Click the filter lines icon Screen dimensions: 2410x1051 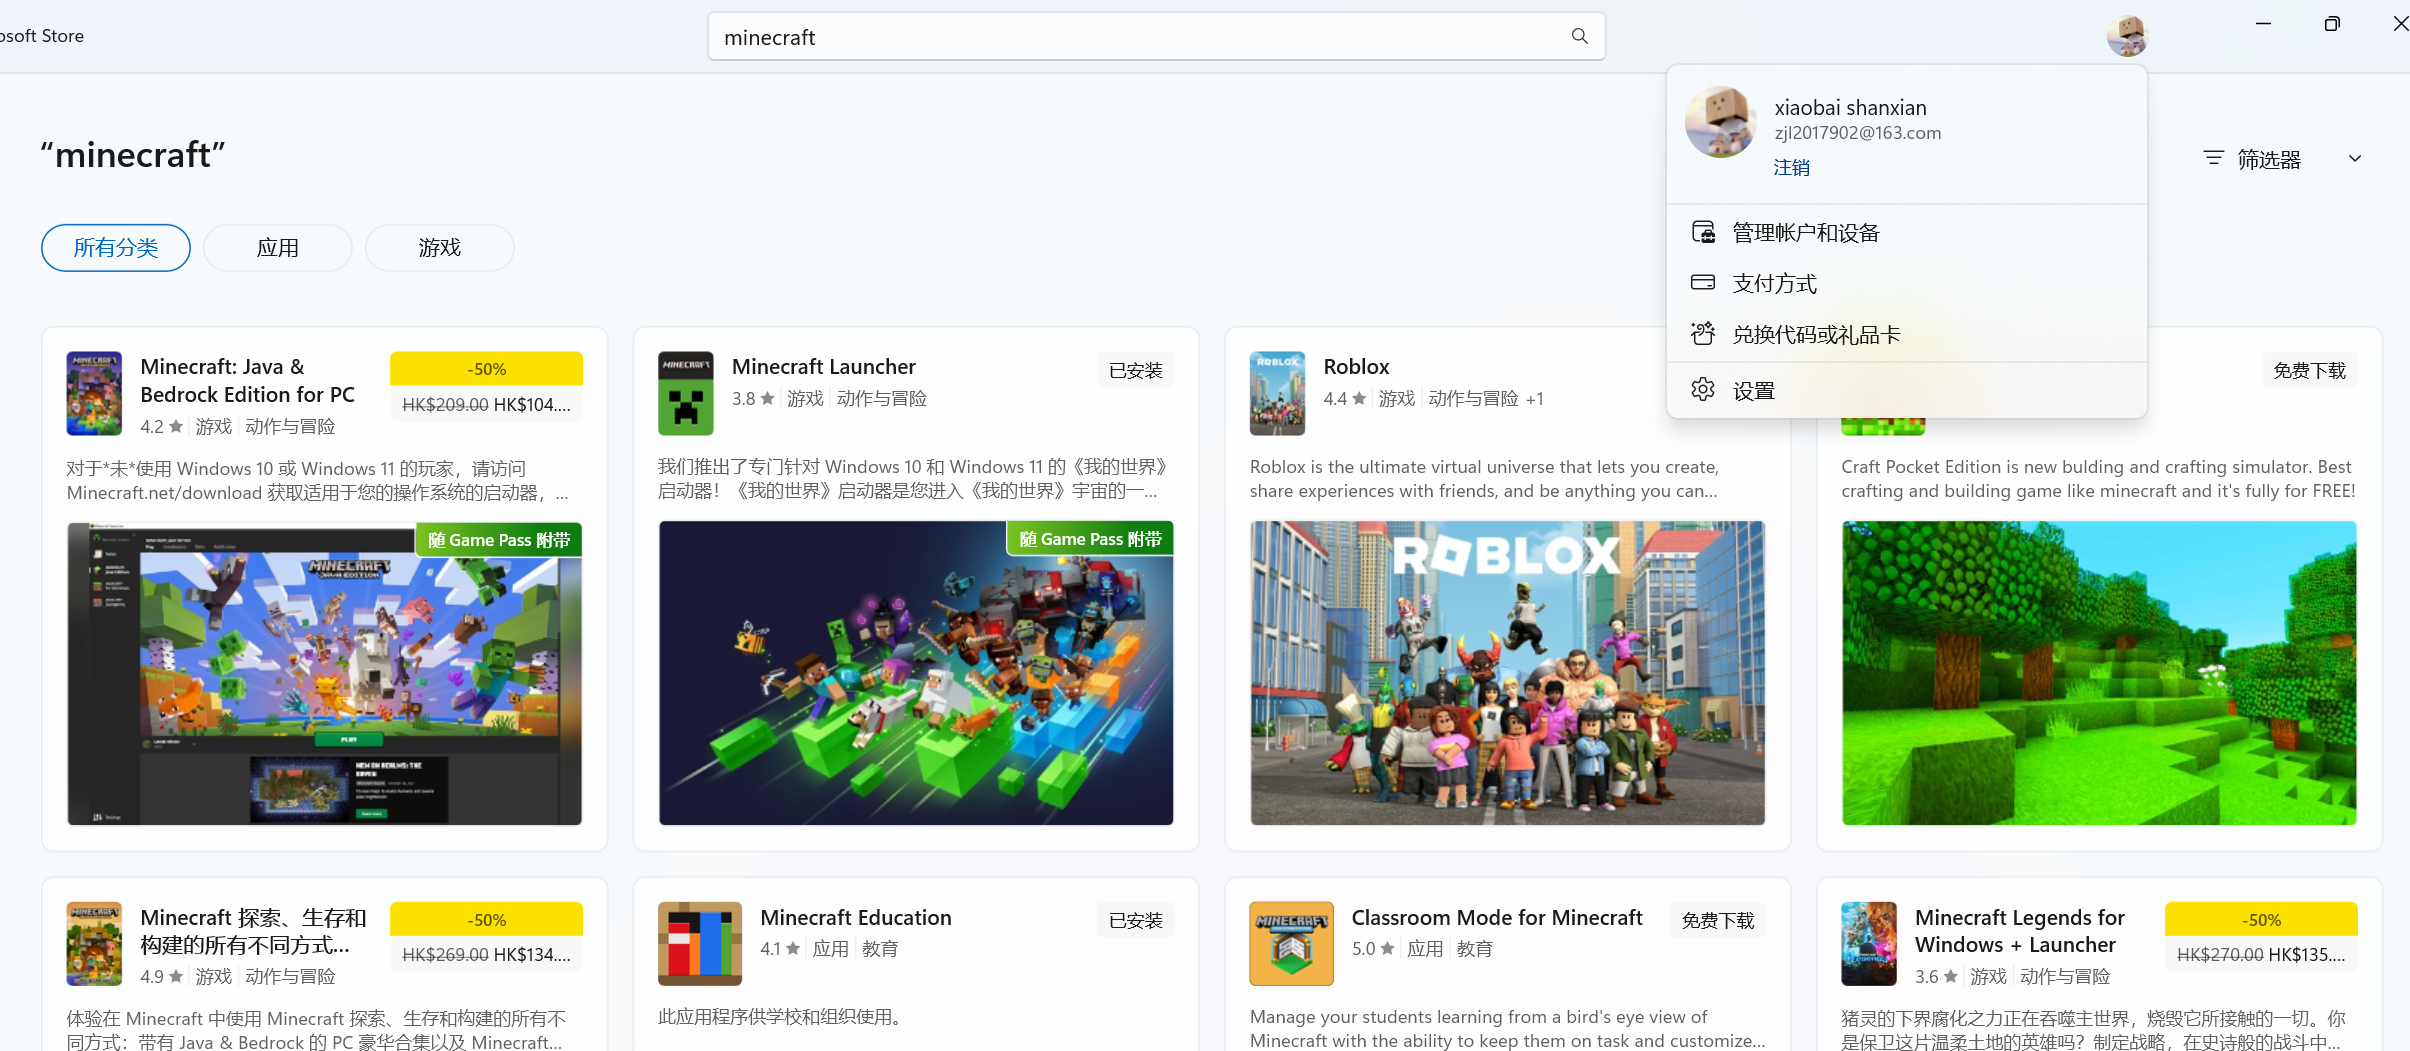(2214, 158)
